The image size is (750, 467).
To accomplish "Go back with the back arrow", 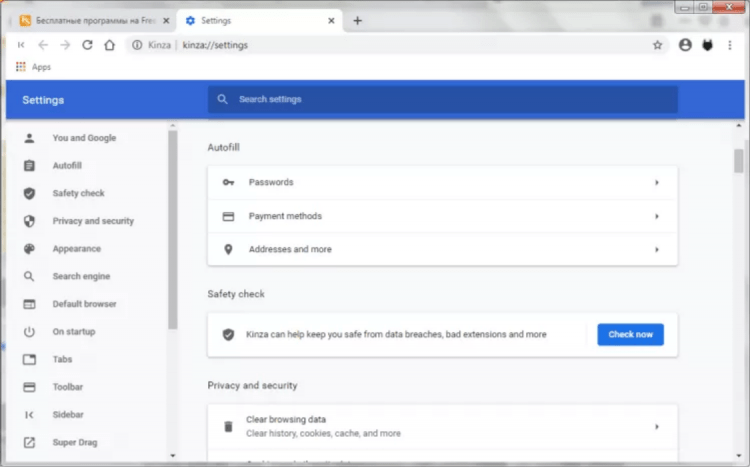I will coord(43,45).
